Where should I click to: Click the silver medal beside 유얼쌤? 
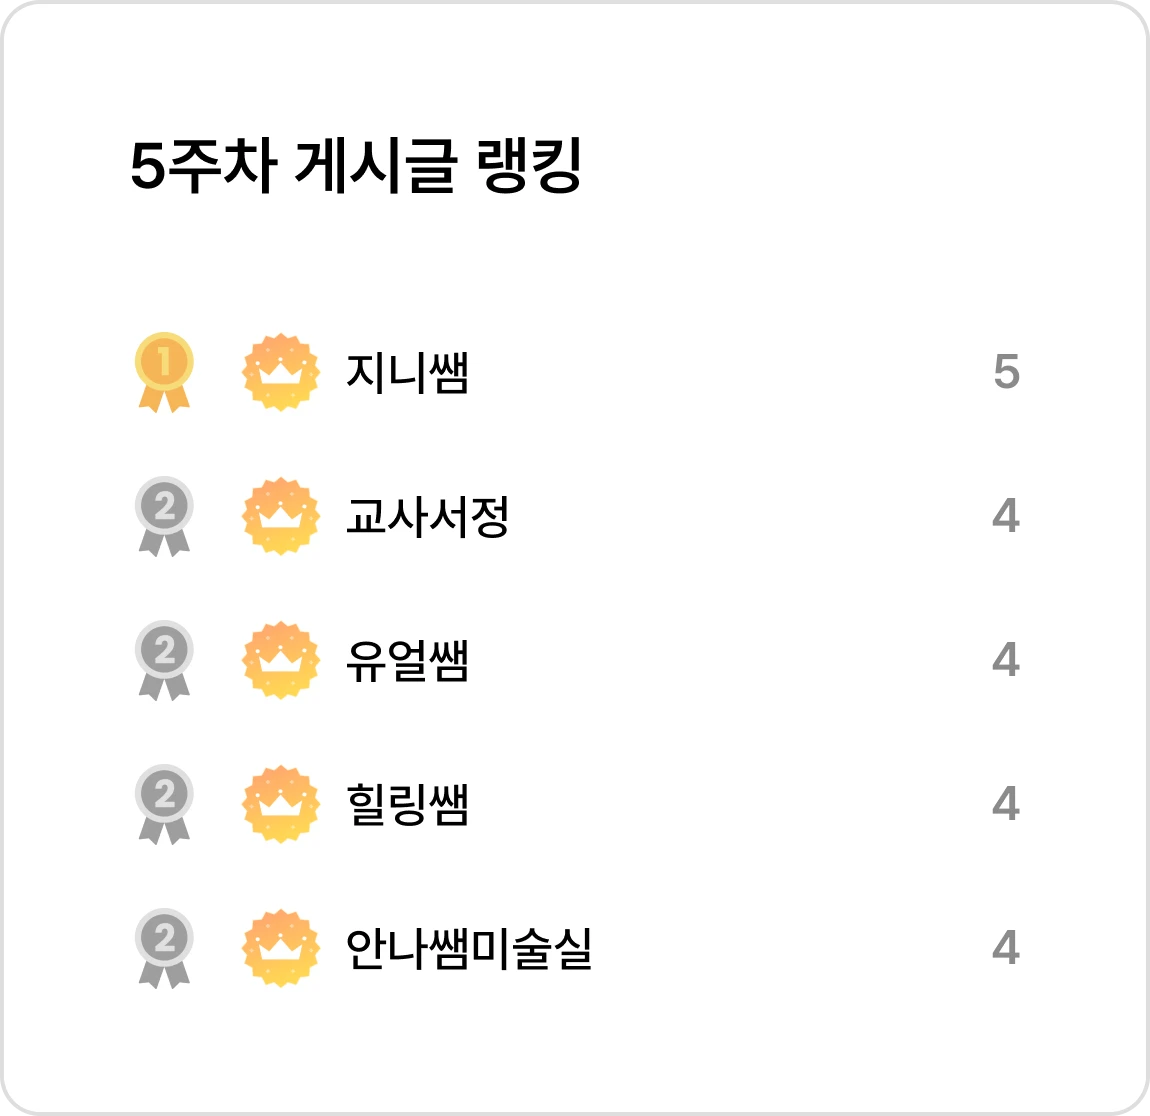click(164, 660)
